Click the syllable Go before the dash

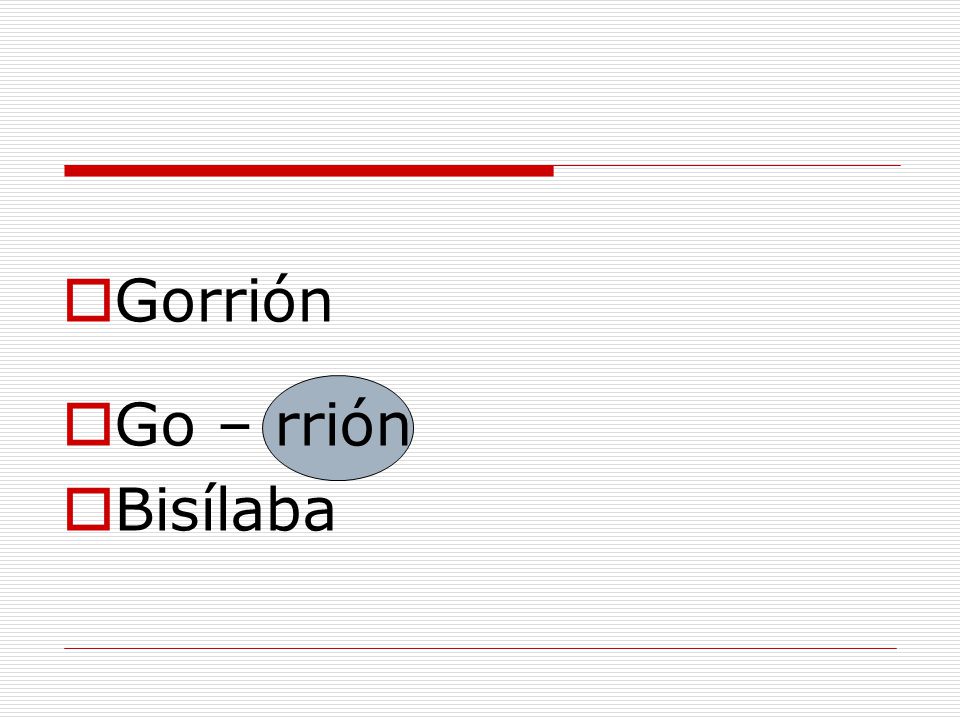155,424
